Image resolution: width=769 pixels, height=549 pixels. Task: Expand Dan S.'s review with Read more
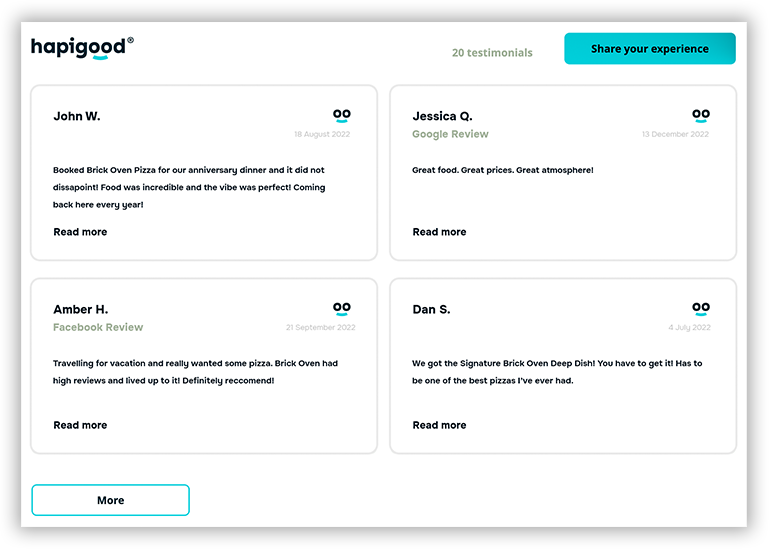[x=439, y=425]
